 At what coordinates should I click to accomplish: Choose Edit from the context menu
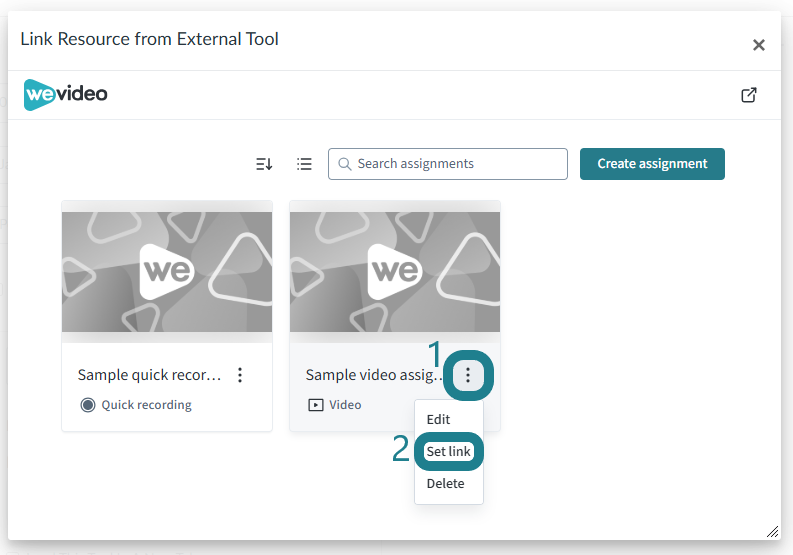438,419
